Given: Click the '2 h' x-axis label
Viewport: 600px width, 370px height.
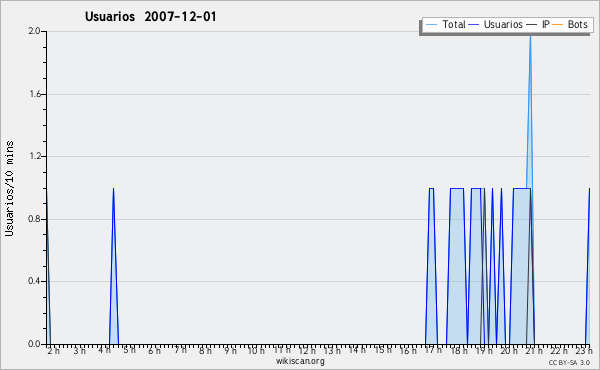Looking at the screenshot, I should tap(54, 350).
